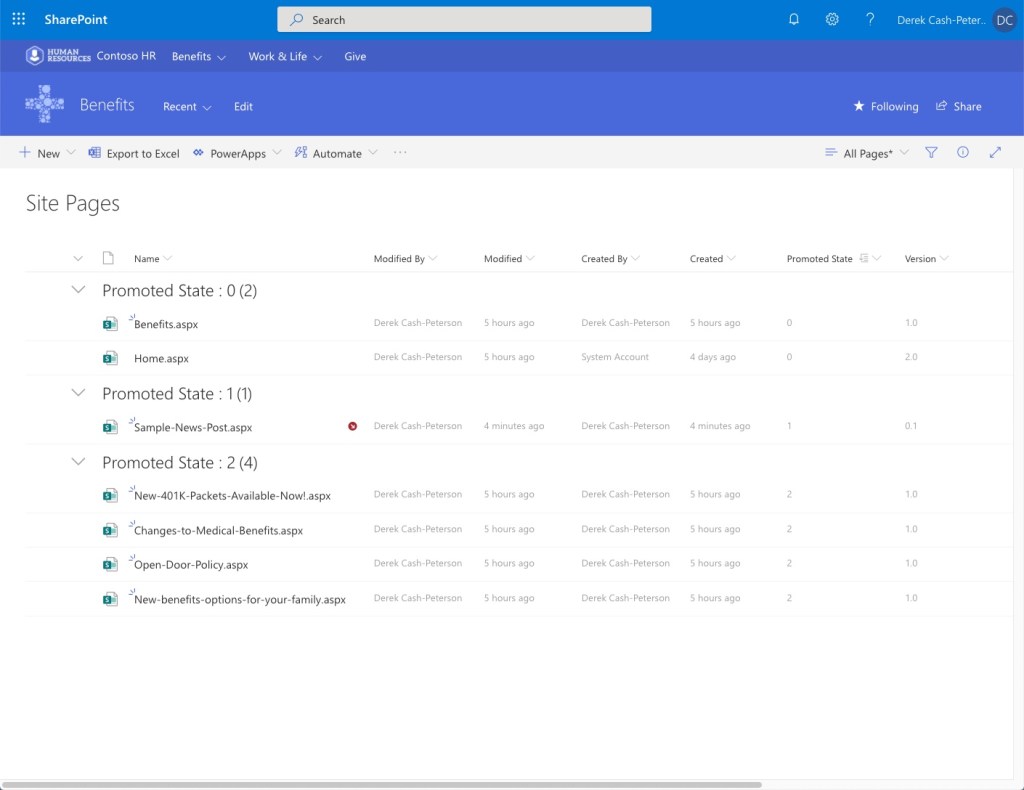1024x790 pixels.
Task: Open the filter pane funnel icon
Action: (931, 153)
